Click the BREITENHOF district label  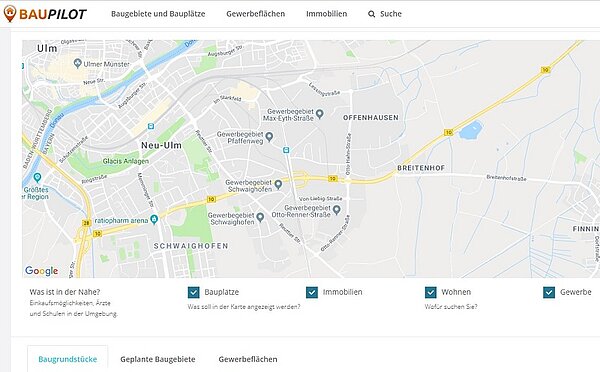(x=421, y=168)
